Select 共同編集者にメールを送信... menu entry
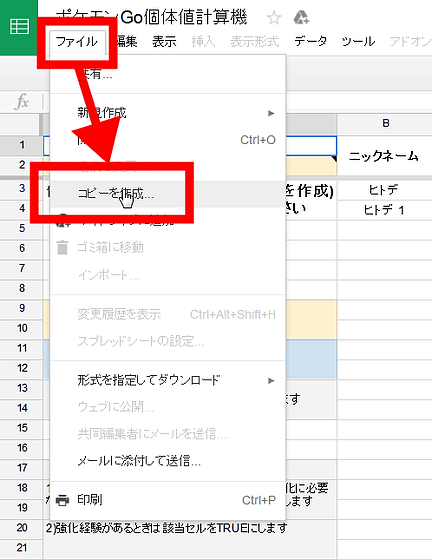Screen dimensions: 432x560 (x=168, y=434)
